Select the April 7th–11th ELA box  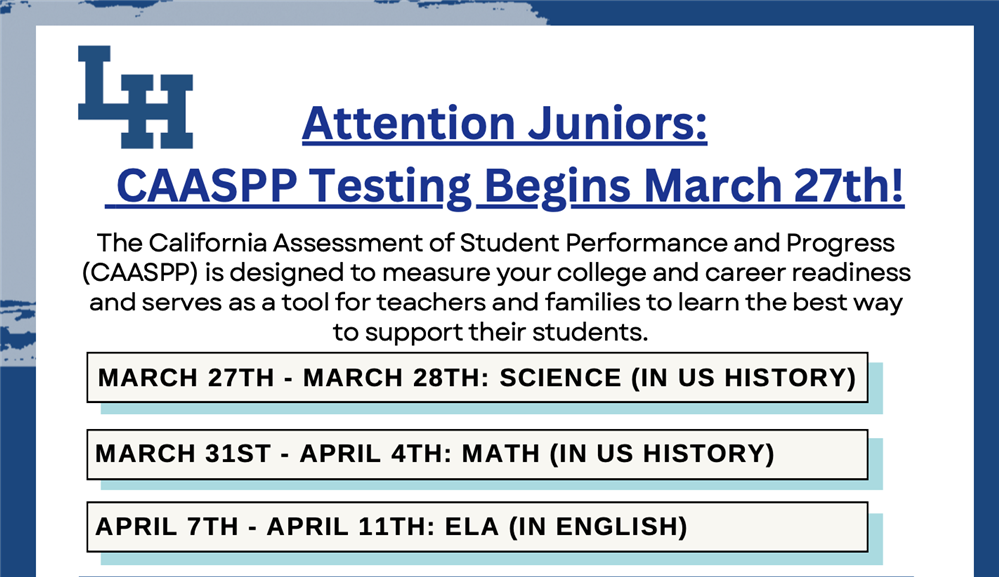tap(477, 527)
